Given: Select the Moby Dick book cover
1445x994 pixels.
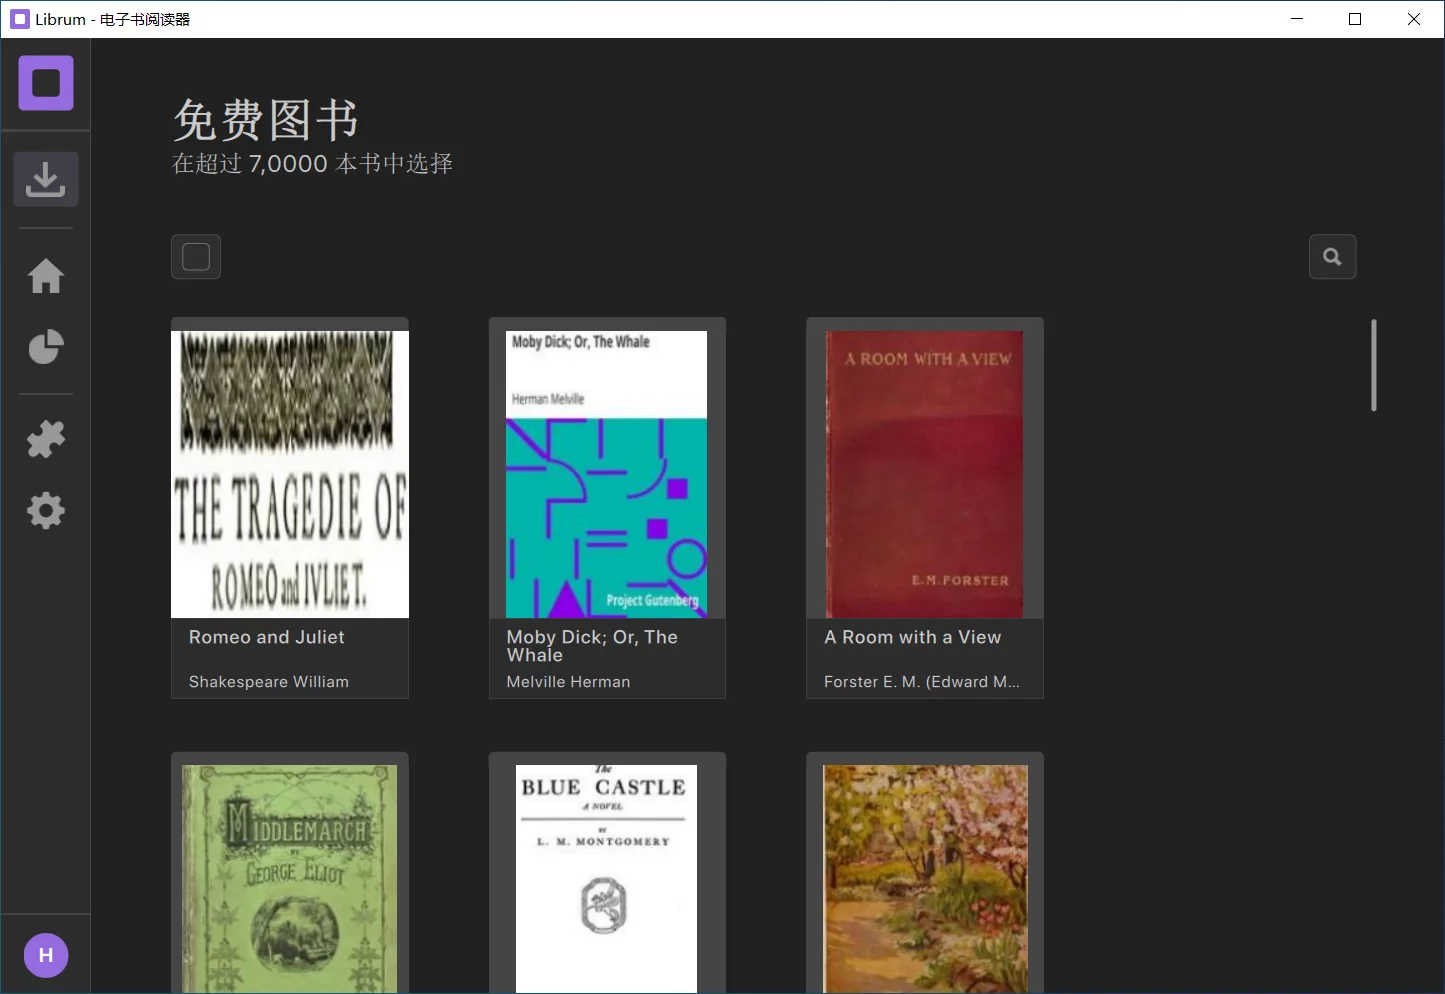Looking at the screenshot, I should (606, 474).
